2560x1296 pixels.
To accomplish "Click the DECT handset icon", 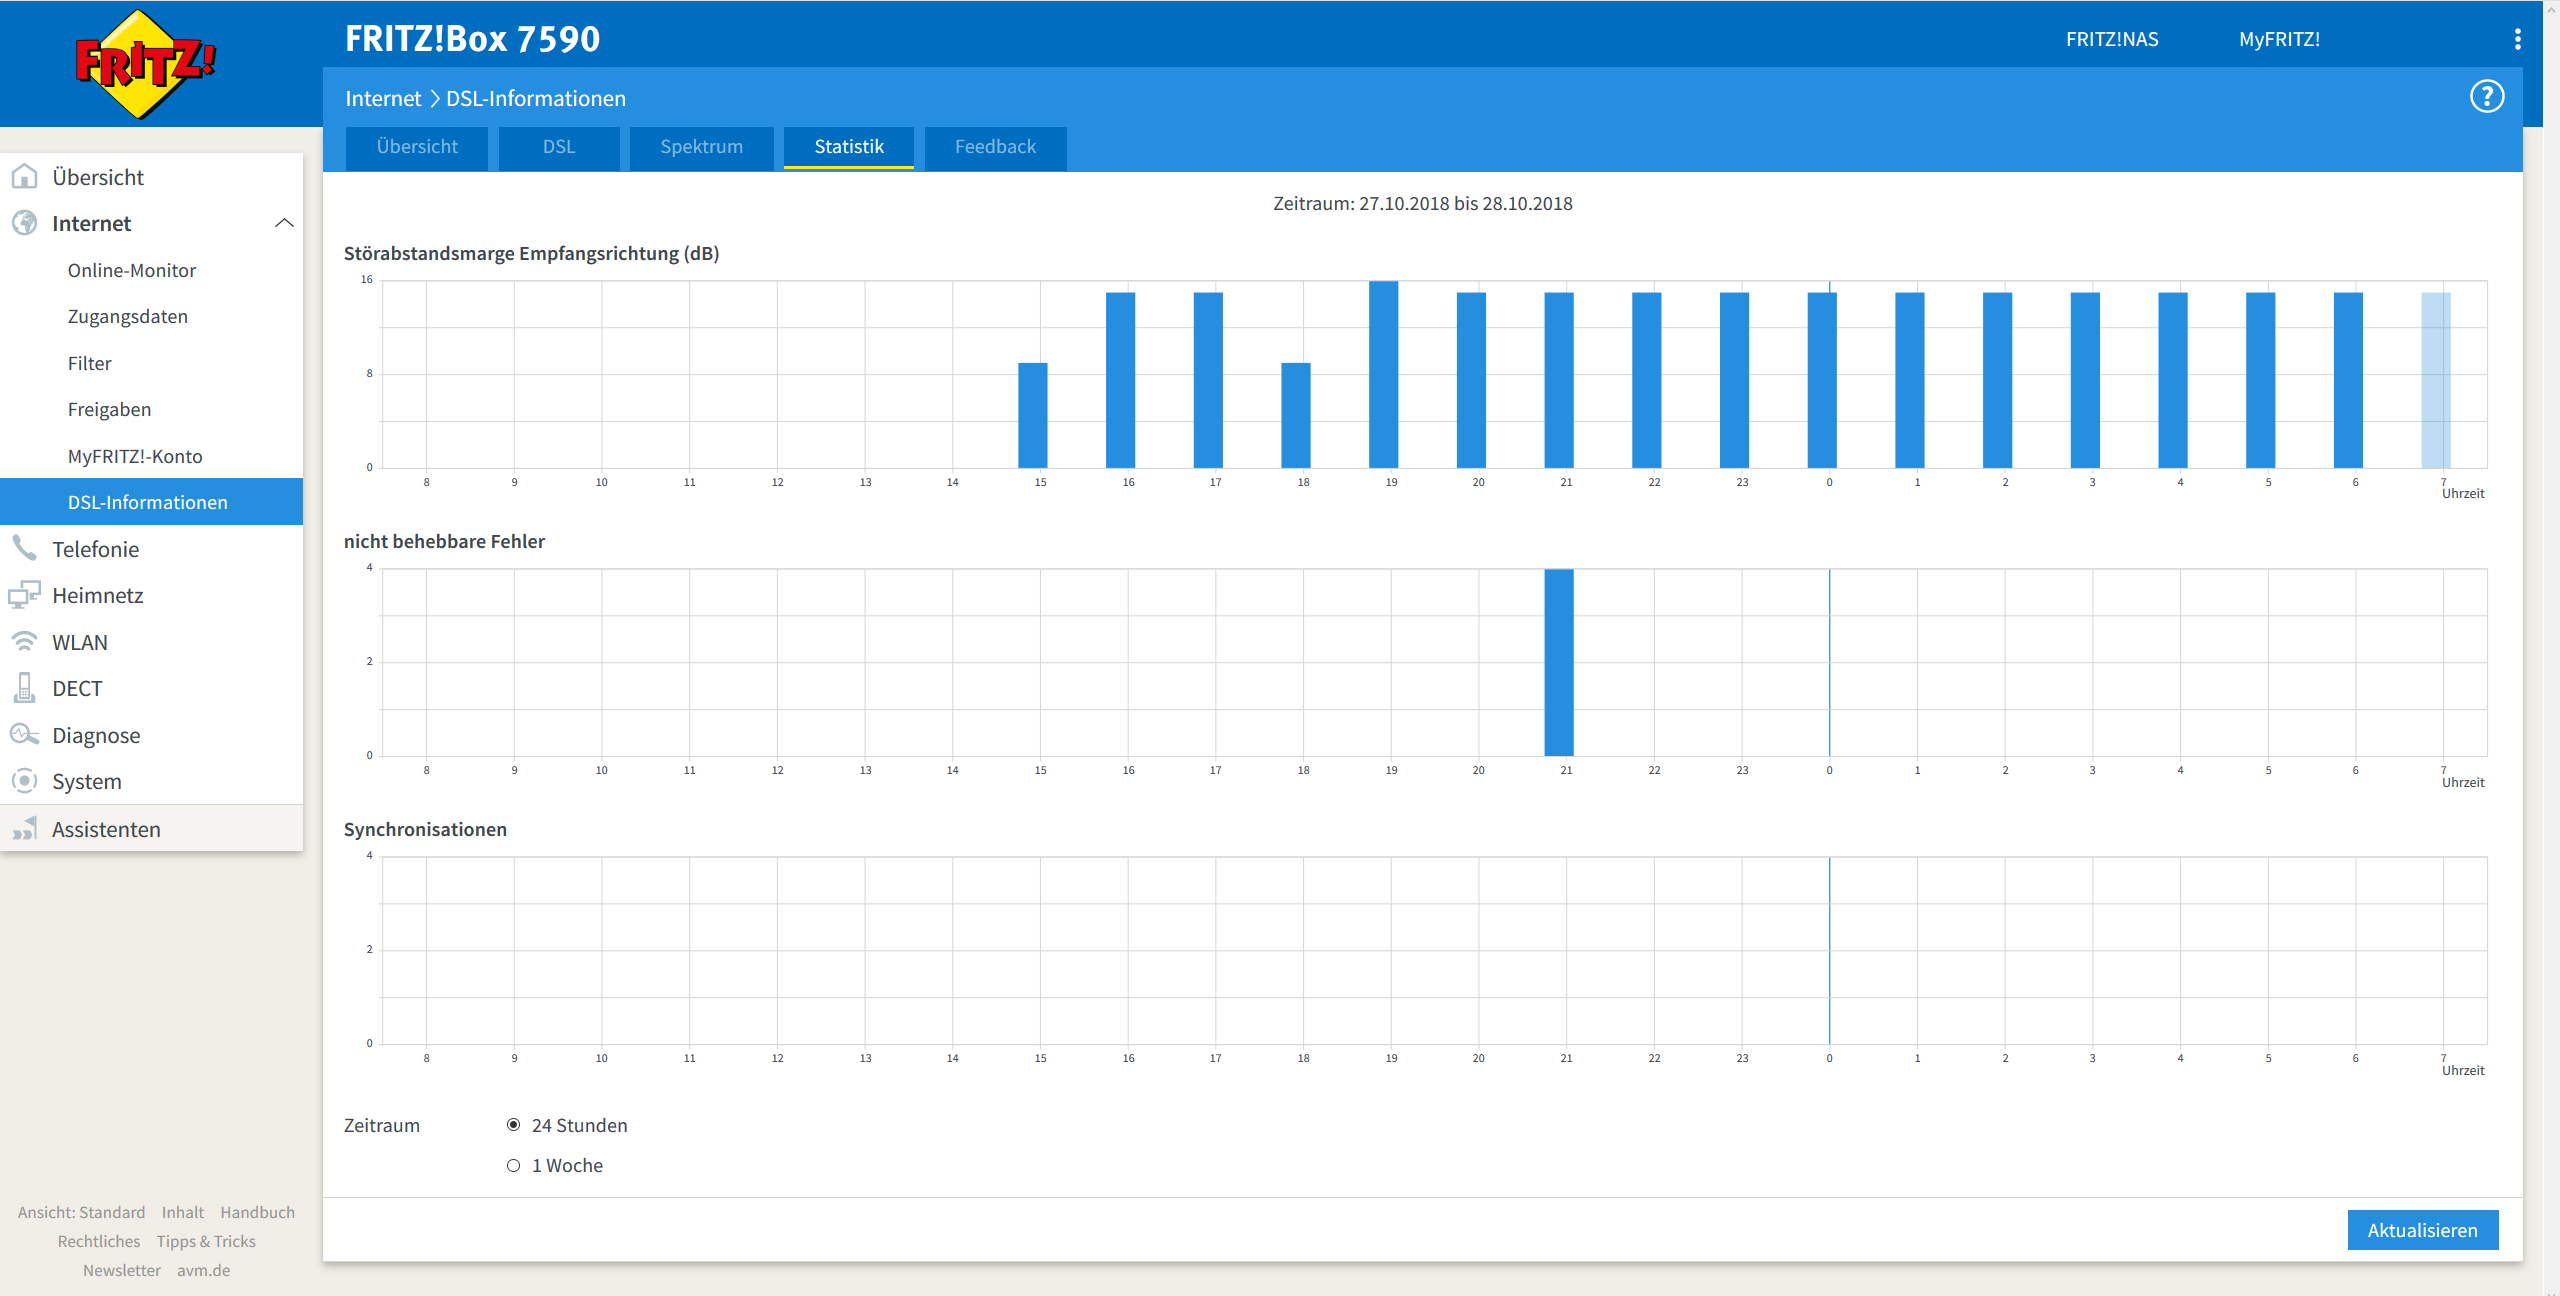I will click(x=24, y=688).
